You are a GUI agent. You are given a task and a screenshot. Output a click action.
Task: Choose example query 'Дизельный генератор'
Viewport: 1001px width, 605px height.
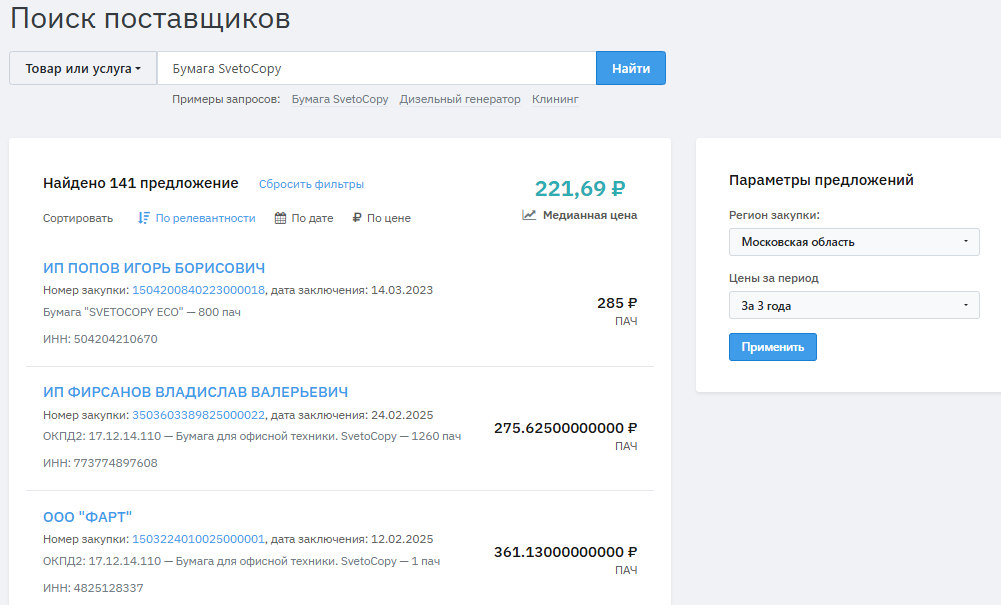click(x=460, y=100)
